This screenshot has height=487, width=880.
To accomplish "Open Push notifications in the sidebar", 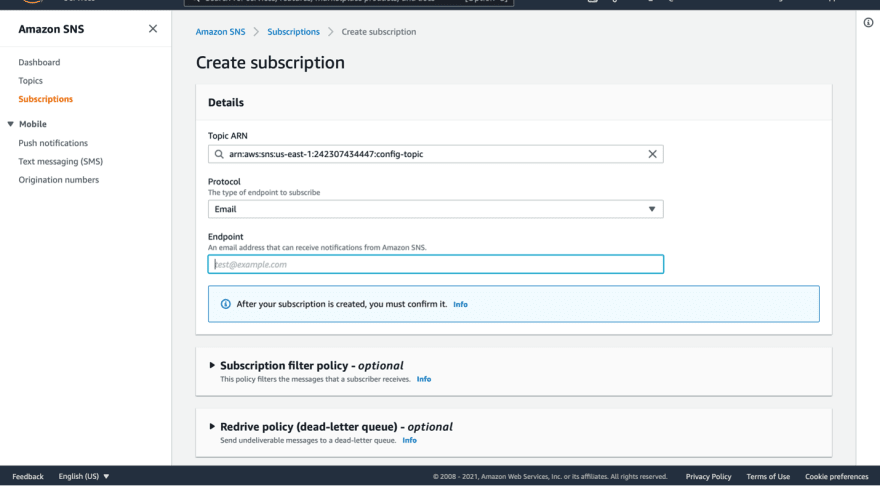I will click(x=53, y=143).
